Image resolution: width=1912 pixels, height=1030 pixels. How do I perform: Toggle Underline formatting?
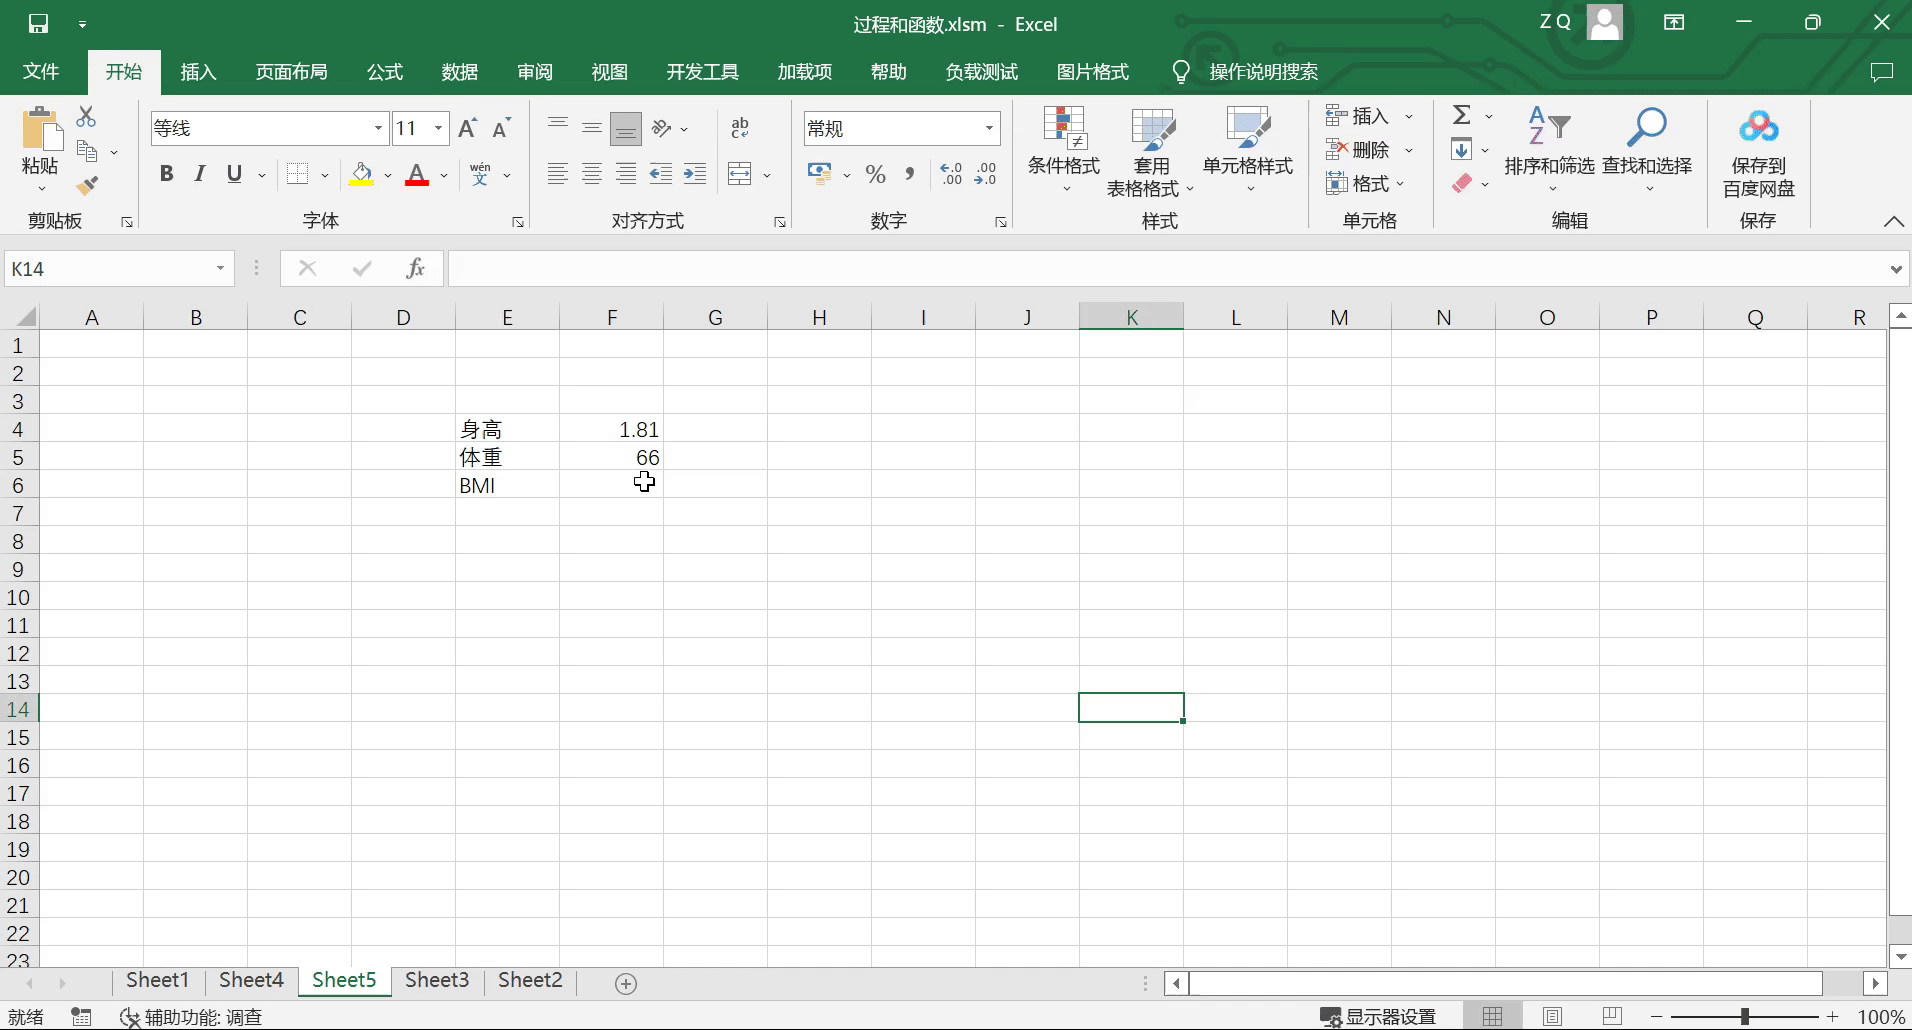[x=234, y=174]
